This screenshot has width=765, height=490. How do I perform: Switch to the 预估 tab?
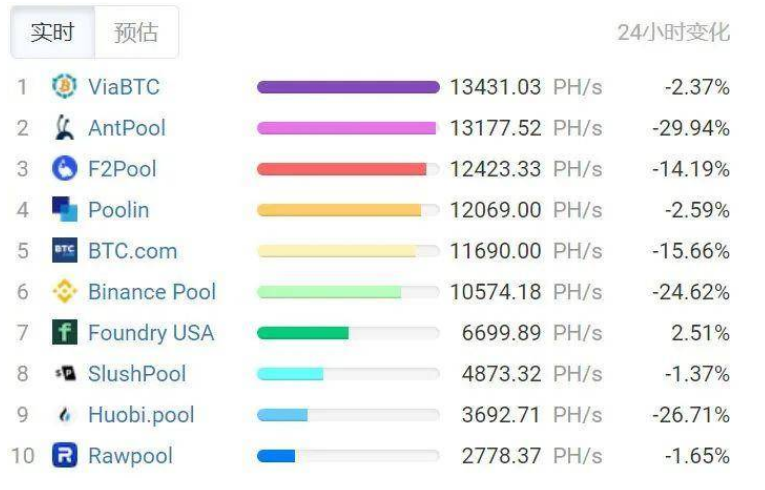click(x=136, y=33)
